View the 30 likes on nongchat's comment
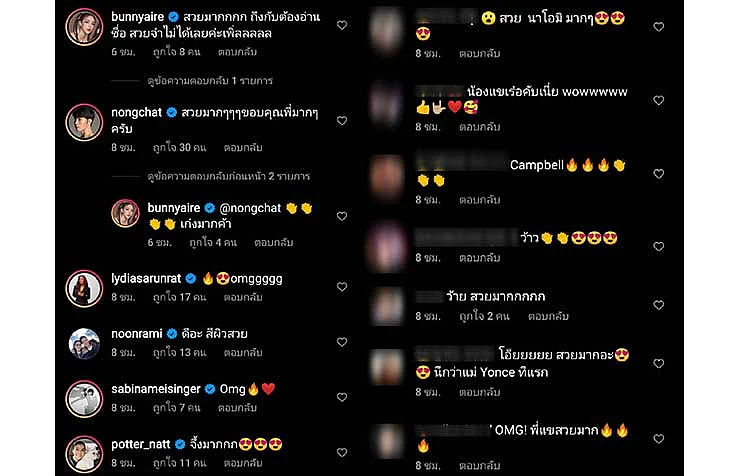The width and height of the screenshot is (750, 476). pos(179,148)
